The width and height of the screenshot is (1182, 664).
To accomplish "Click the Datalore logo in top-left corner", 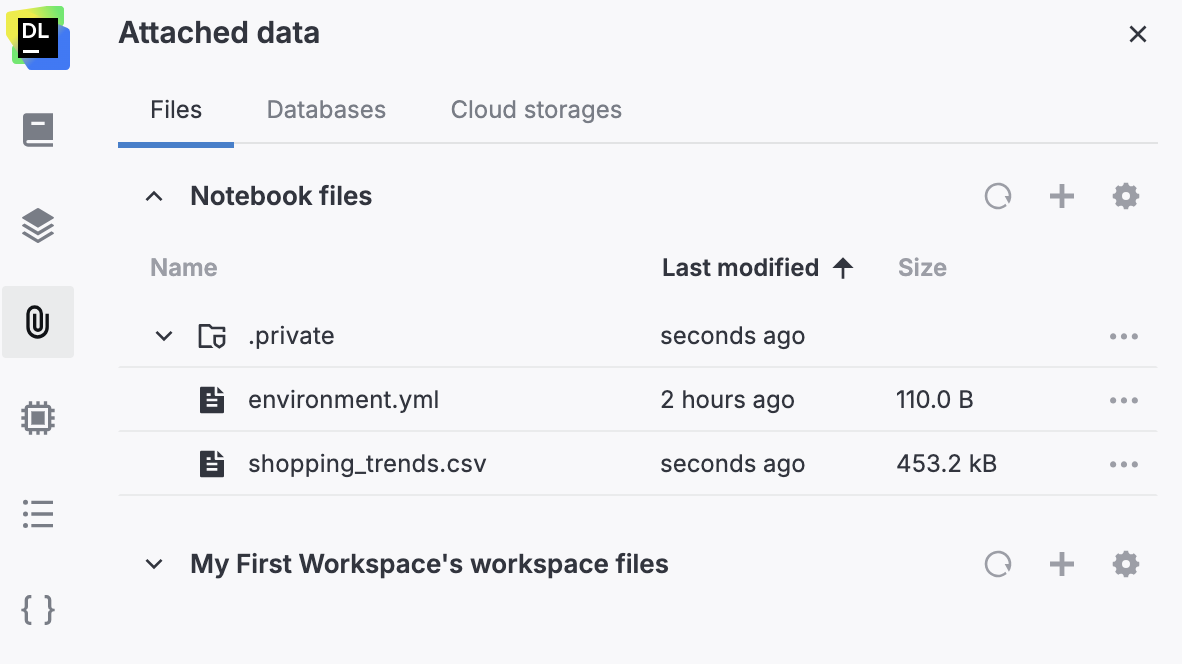I will pyautogui.click(x=39, y=37).
